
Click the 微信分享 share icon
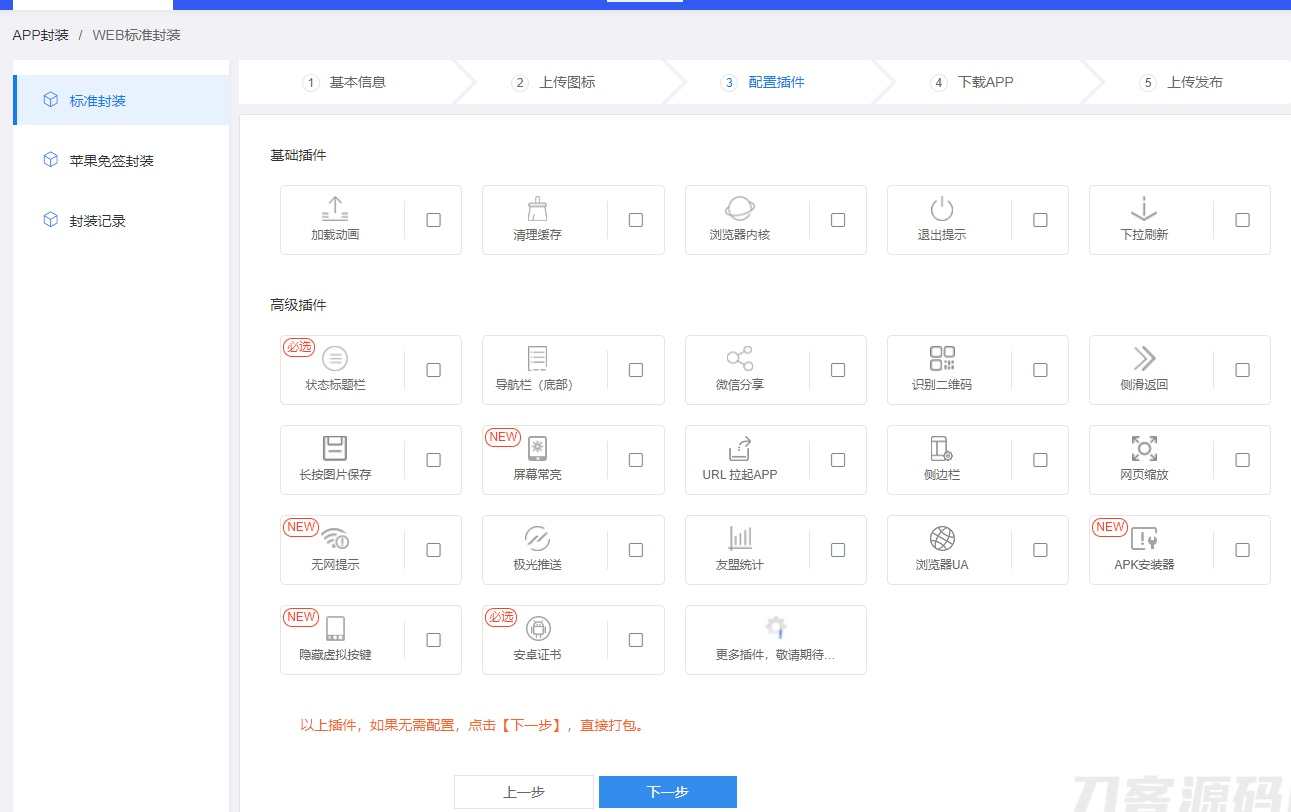pyautogui.click(x=740, y=358)
